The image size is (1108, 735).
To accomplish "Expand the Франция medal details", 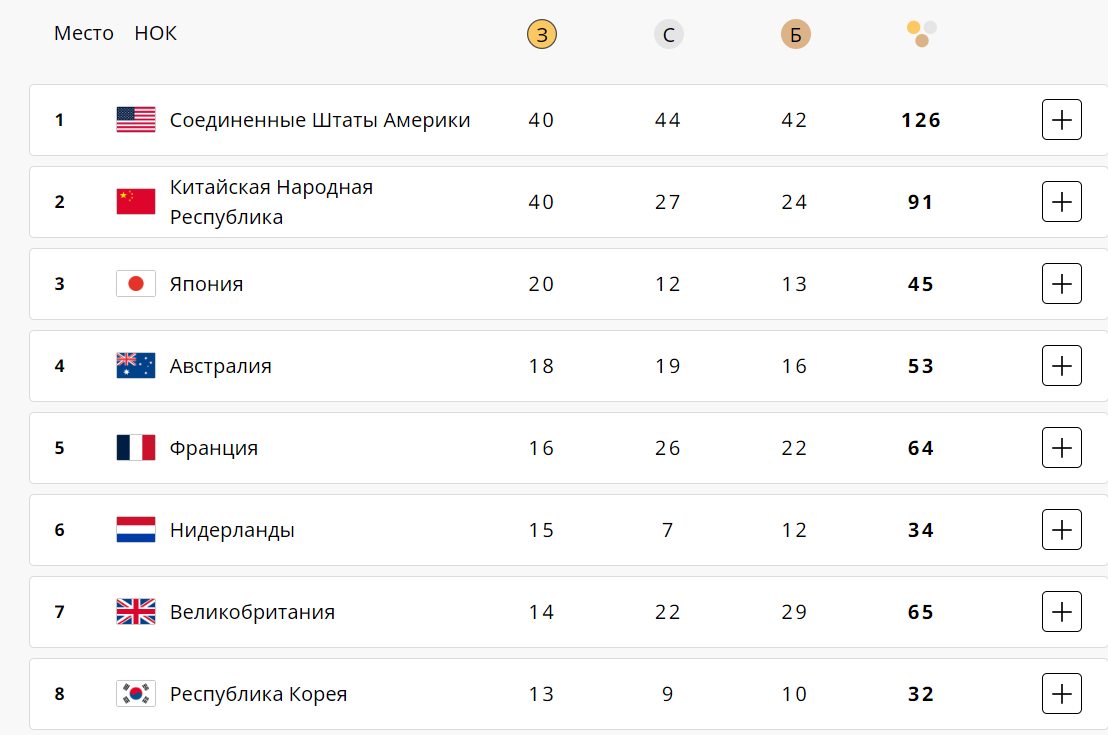I will pos(1062,448).
